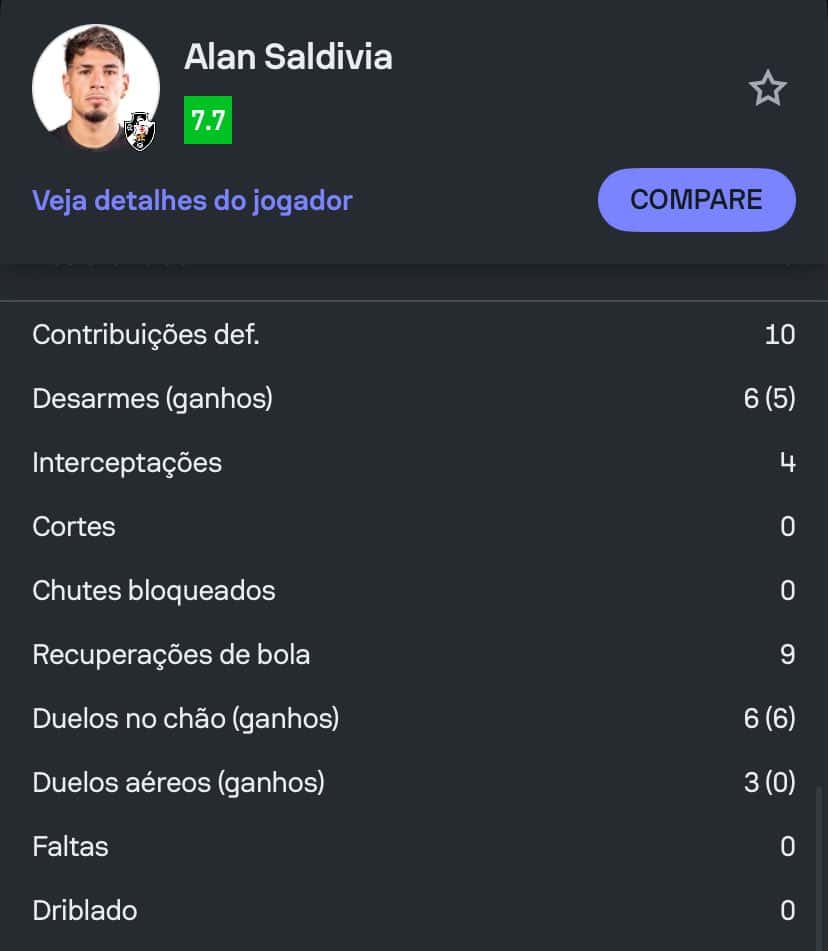Select the 'Chutes bloqueados' stat label

154,590
